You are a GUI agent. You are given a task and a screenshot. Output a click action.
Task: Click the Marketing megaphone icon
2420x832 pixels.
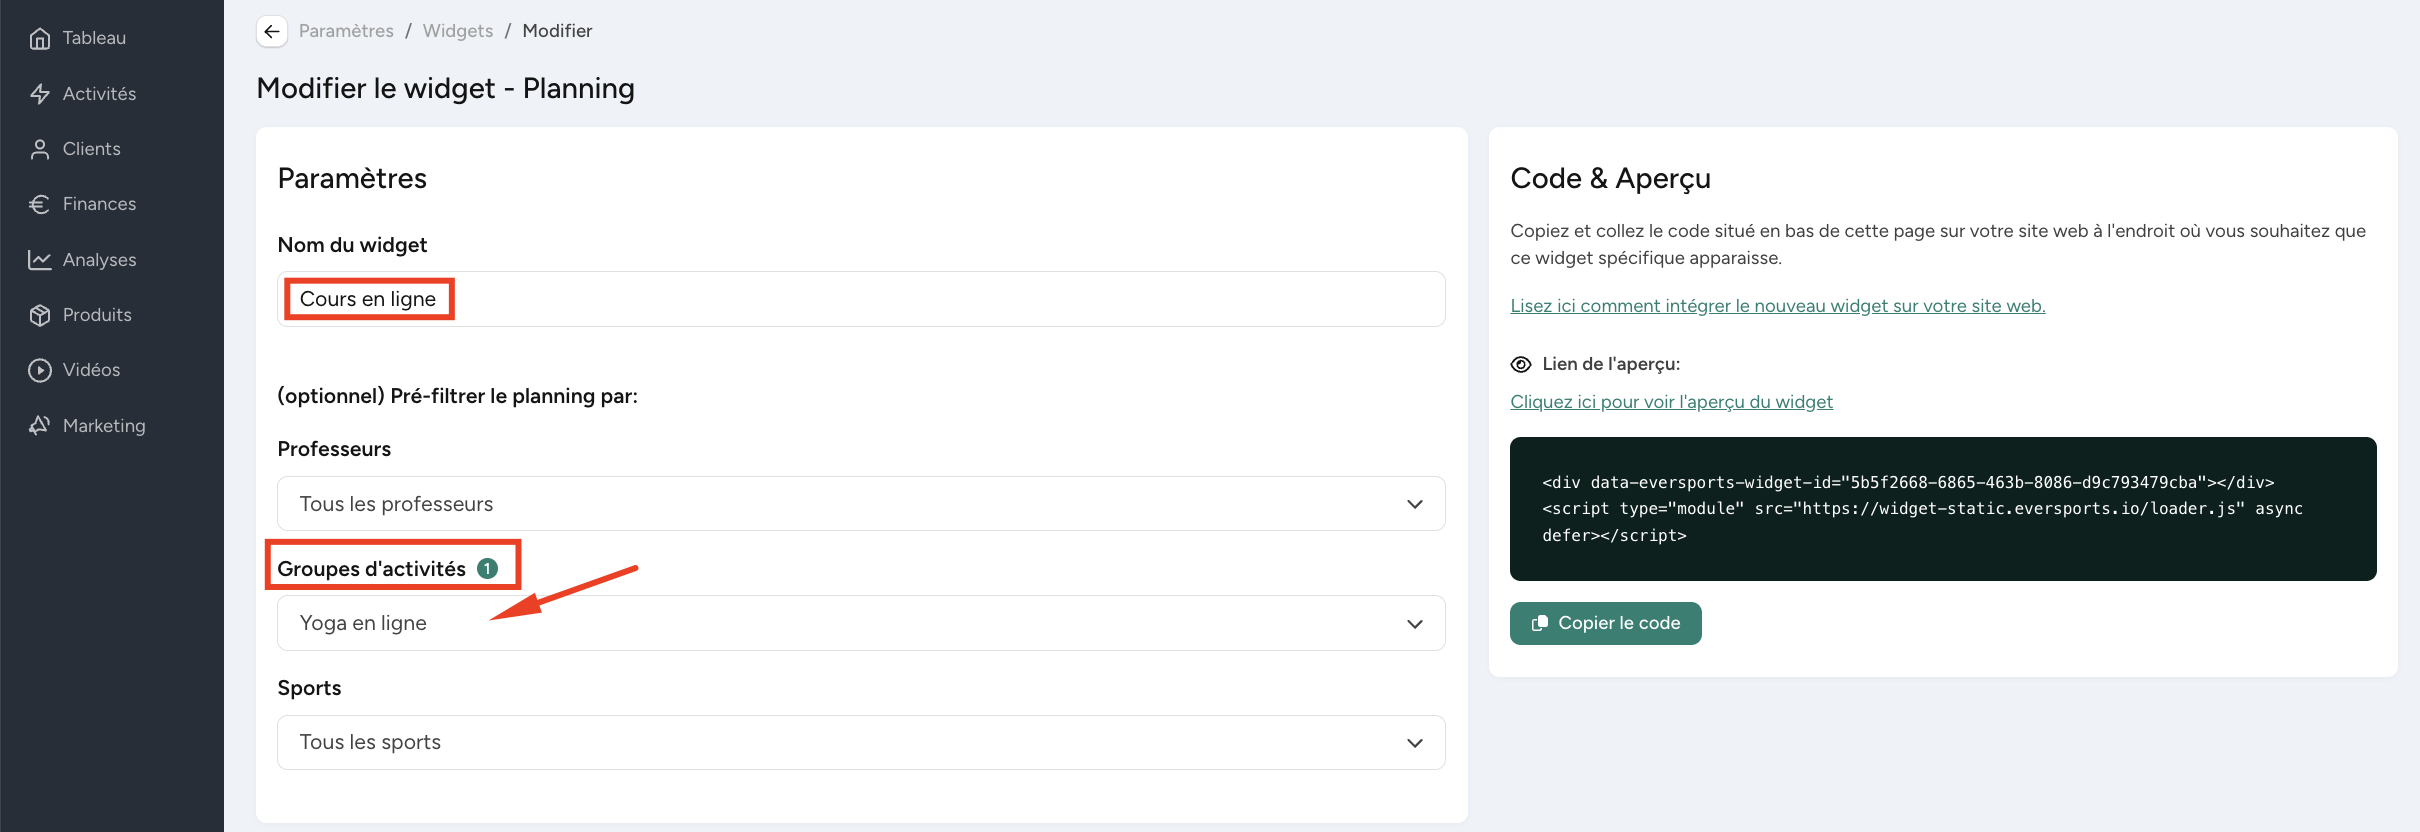pos(40,426)
